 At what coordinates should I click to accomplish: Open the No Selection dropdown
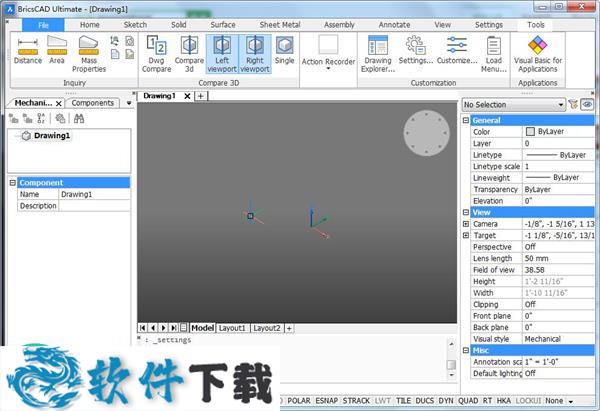click(x=514, y=104)
